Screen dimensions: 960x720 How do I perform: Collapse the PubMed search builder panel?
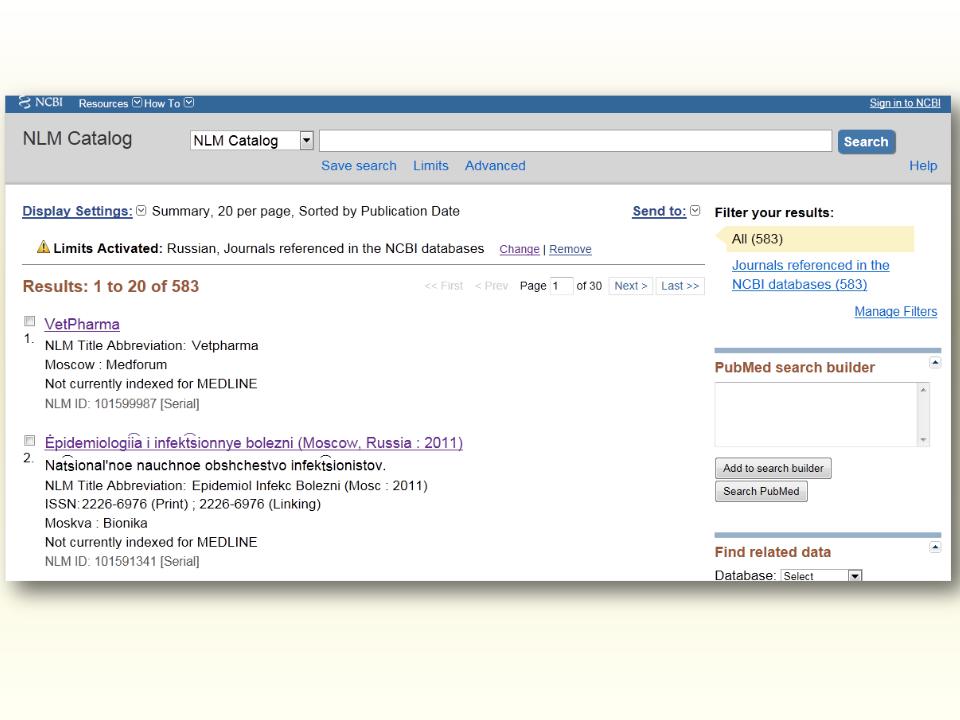click(x=935, y=362)
